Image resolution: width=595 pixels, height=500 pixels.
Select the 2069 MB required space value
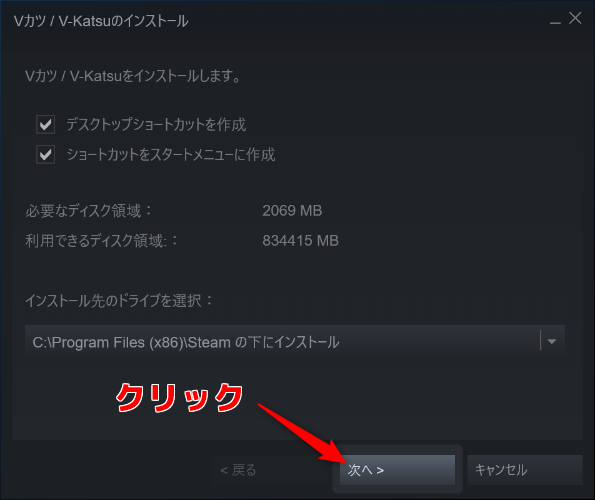pos(292,211)
